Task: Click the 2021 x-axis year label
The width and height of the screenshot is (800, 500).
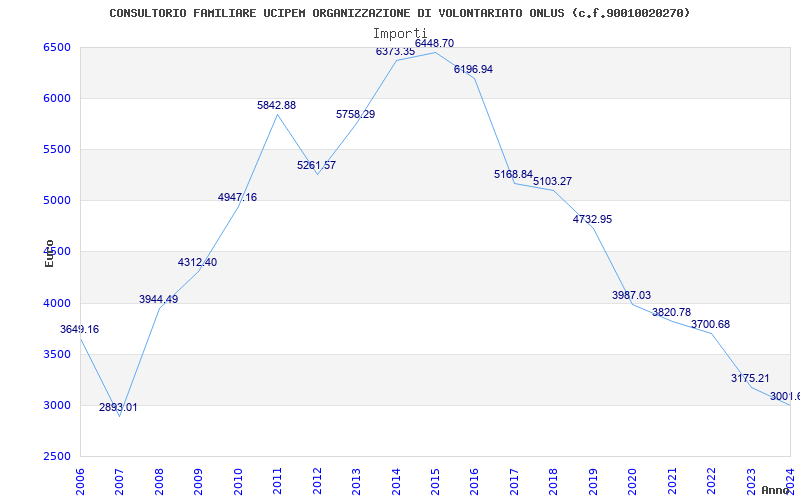Action: pos(672,481)
